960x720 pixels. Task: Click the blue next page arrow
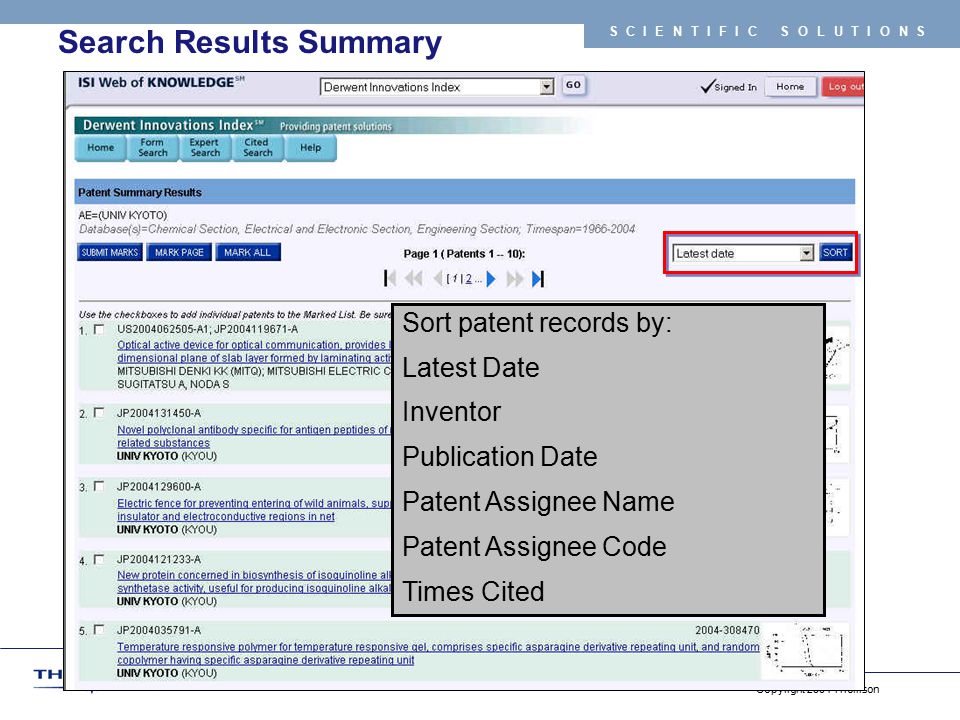(x=490, y=279)
